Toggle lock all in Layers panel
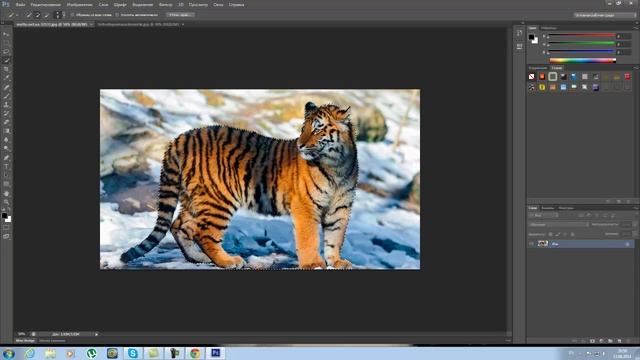The width and height of the screenshot is (640, 360). pos(573,234)
